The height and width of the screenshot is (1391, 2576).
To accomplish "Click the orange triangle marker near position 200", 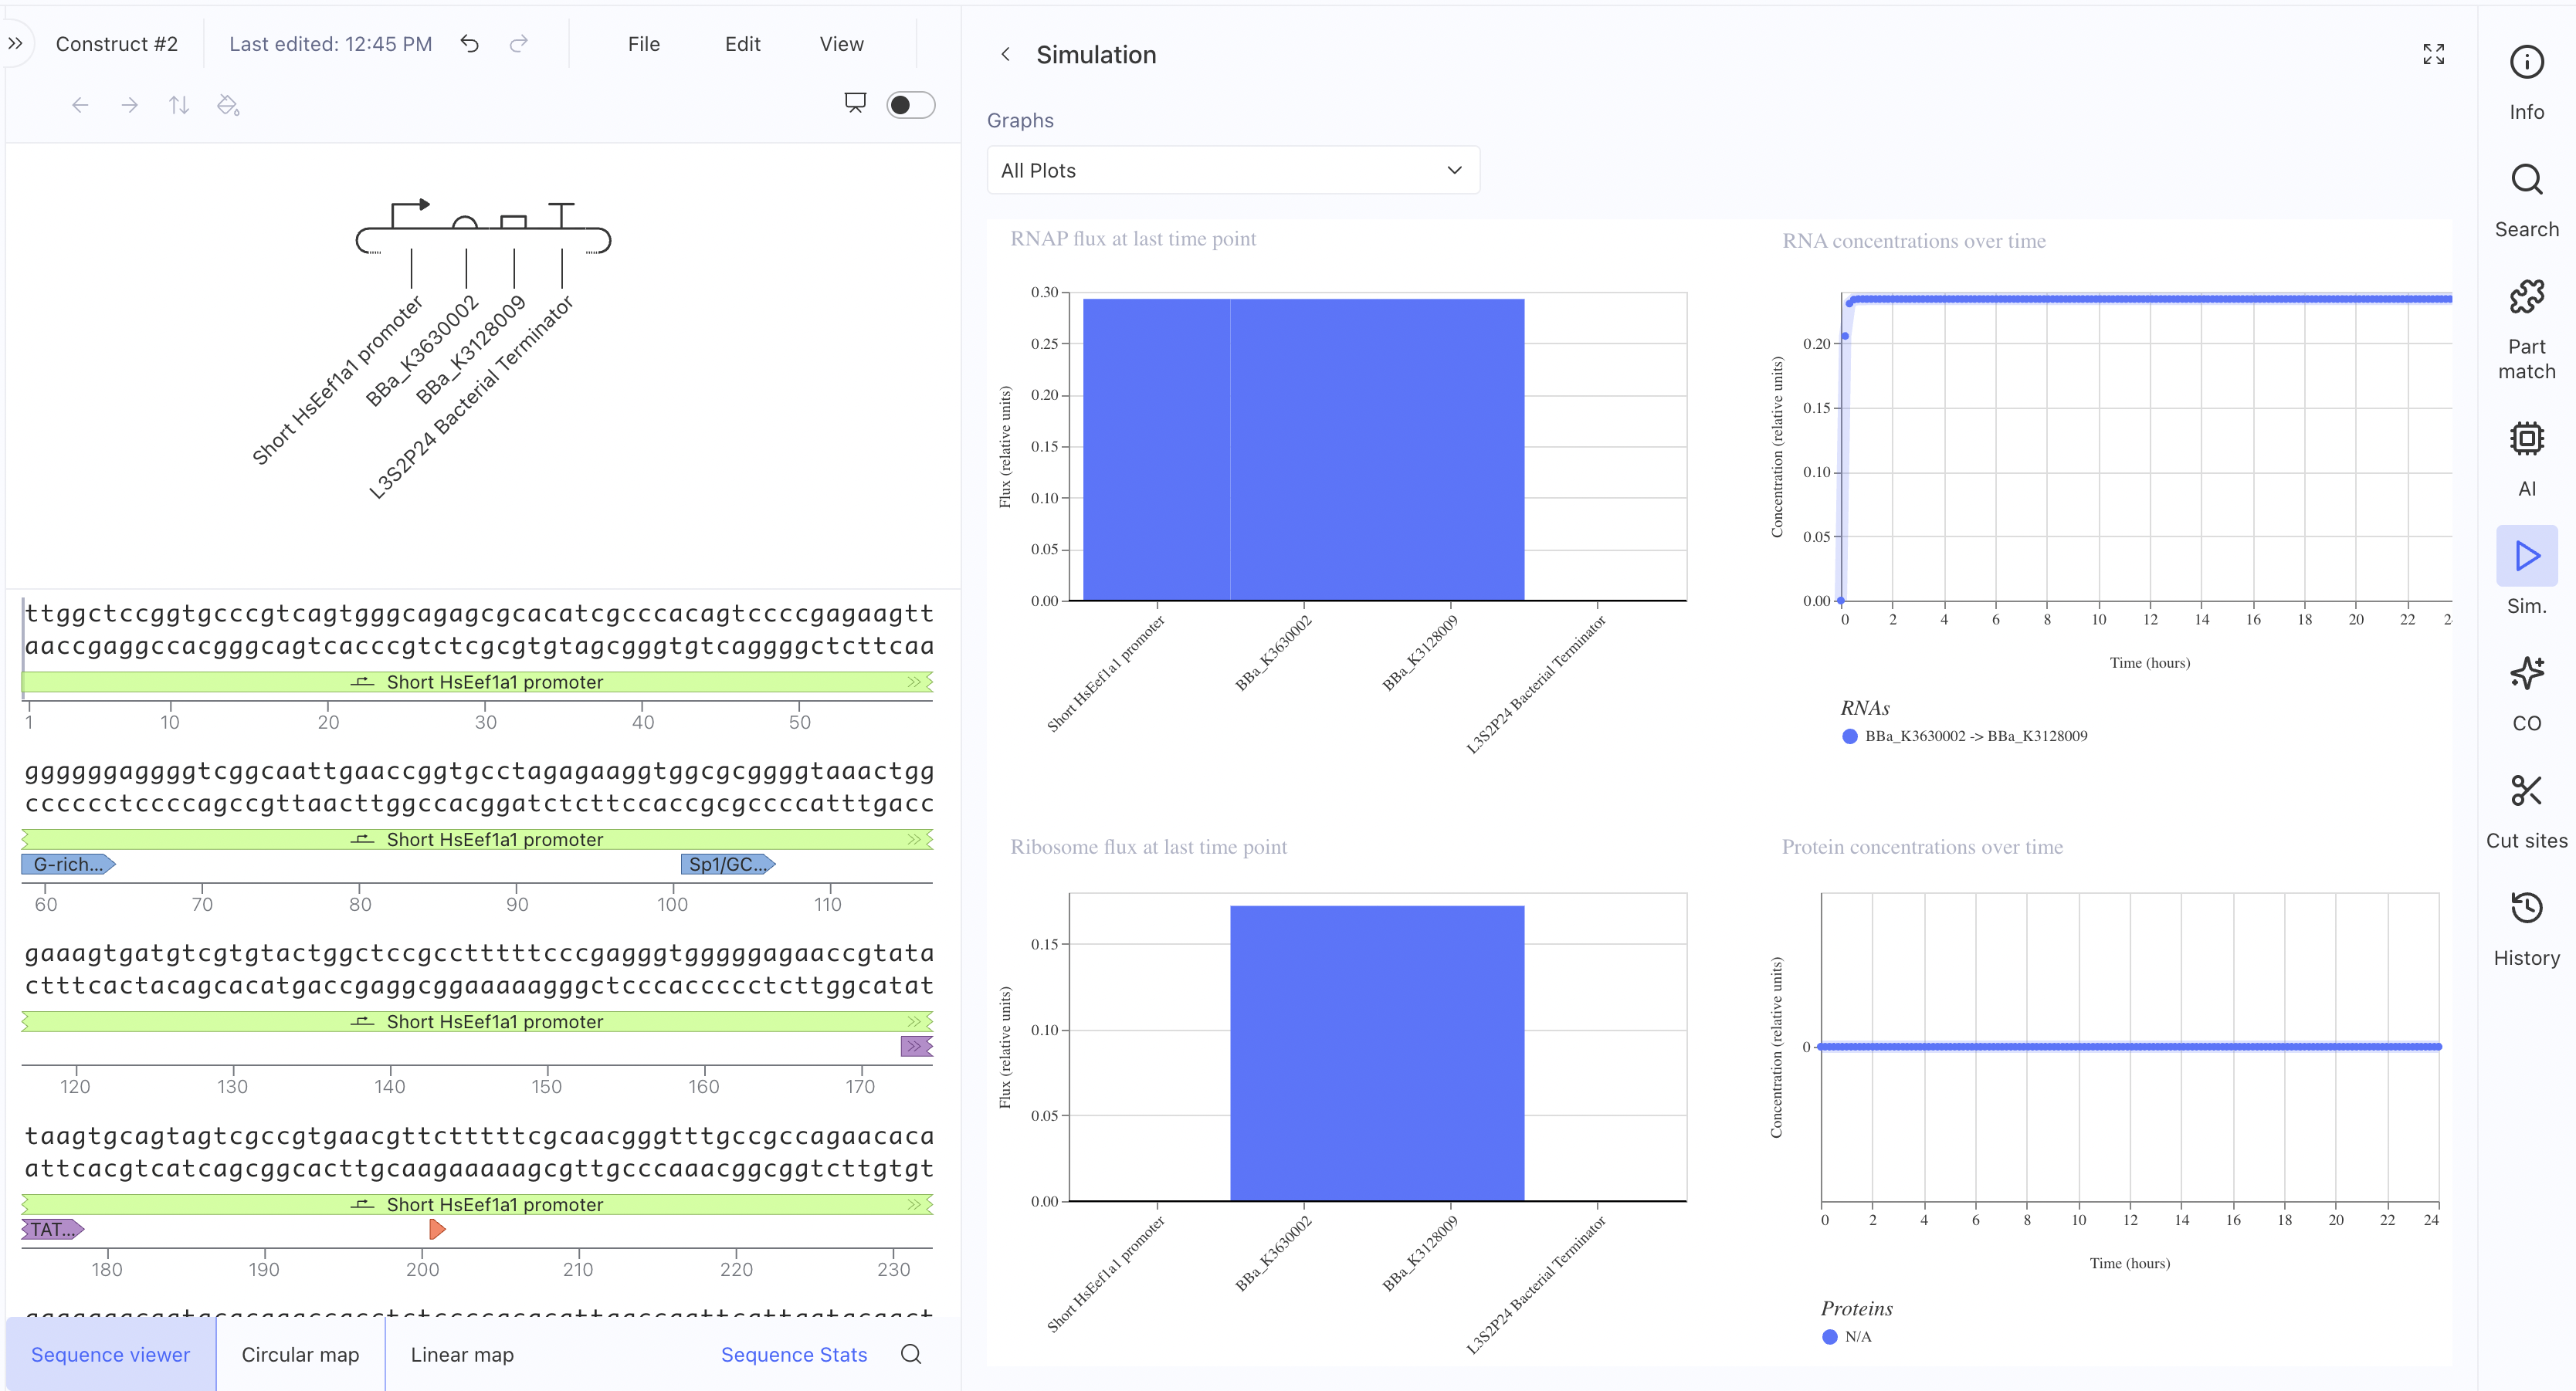I will click(x=437, y=1229).
